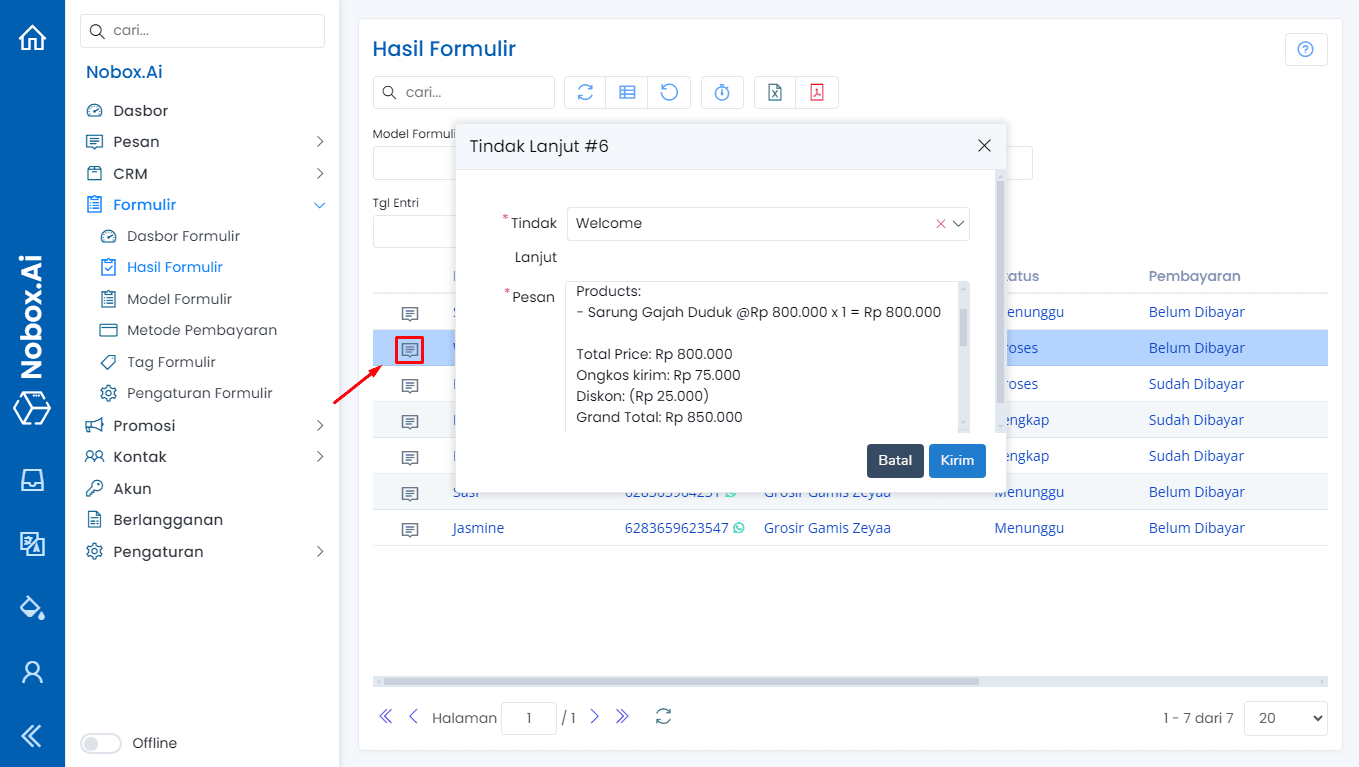Open the inbox icon in the blue sidebar
This screenshot has width=1359, height=767.
coord(33,480)
